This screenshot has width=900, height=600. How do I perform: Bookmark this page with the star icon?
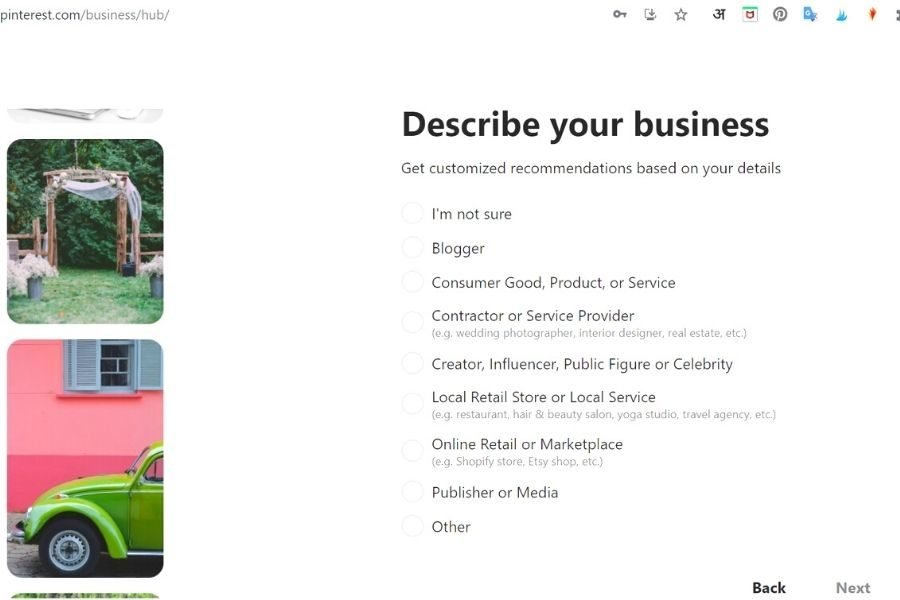coord(681,15)
